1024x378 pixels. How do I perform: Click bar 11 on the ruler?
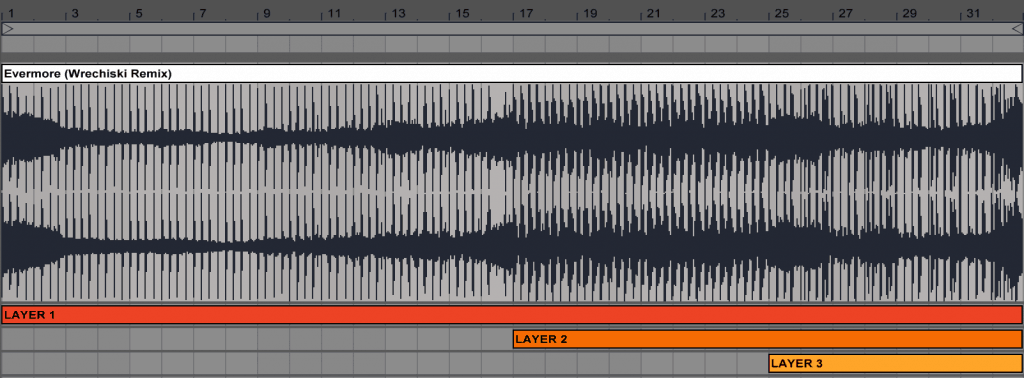pyautogui.click(x=334, y=13)
